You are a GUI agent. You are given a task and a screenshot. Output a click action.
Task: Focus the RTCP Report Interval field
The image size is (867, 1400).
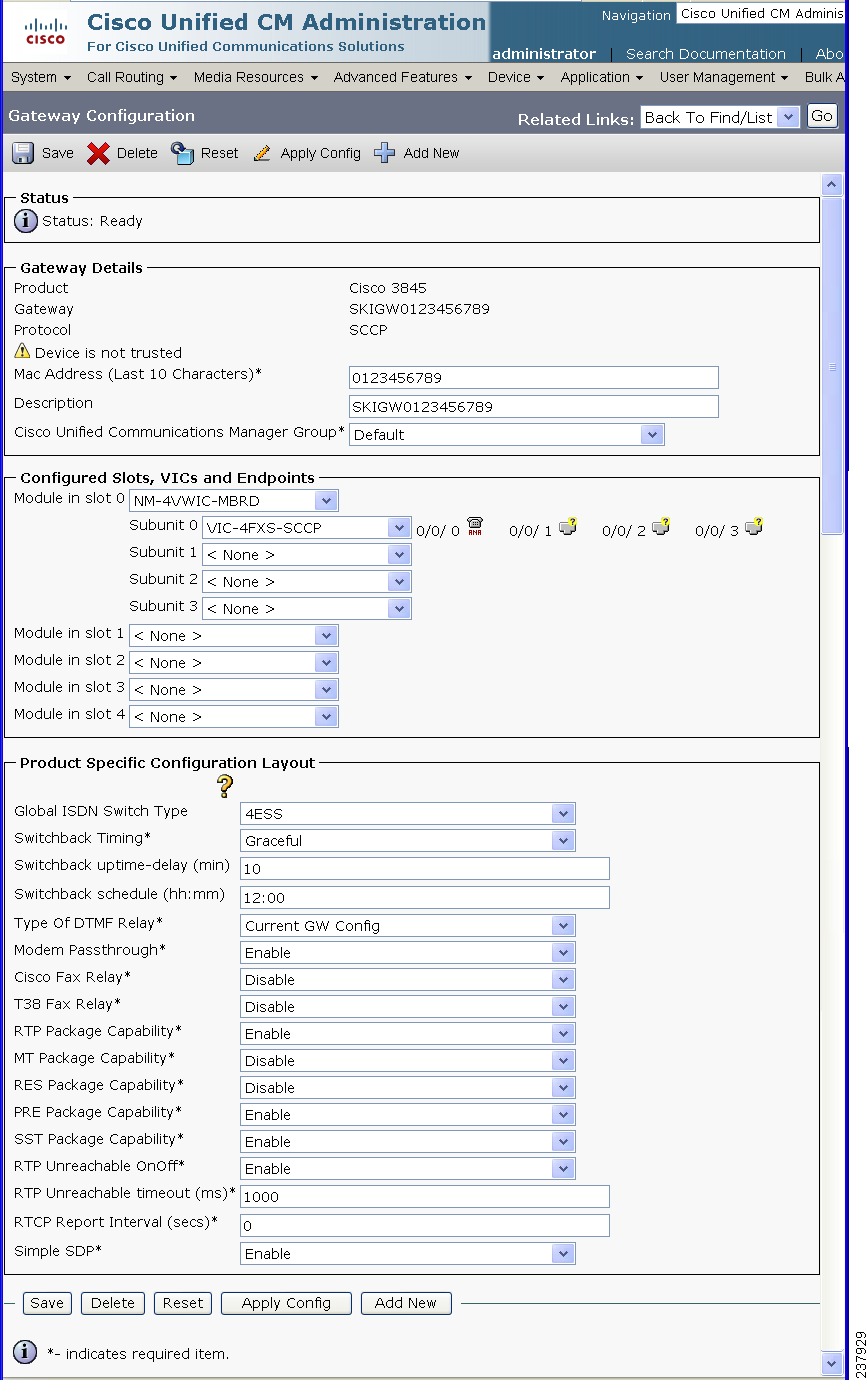[x=425, y=1225]
